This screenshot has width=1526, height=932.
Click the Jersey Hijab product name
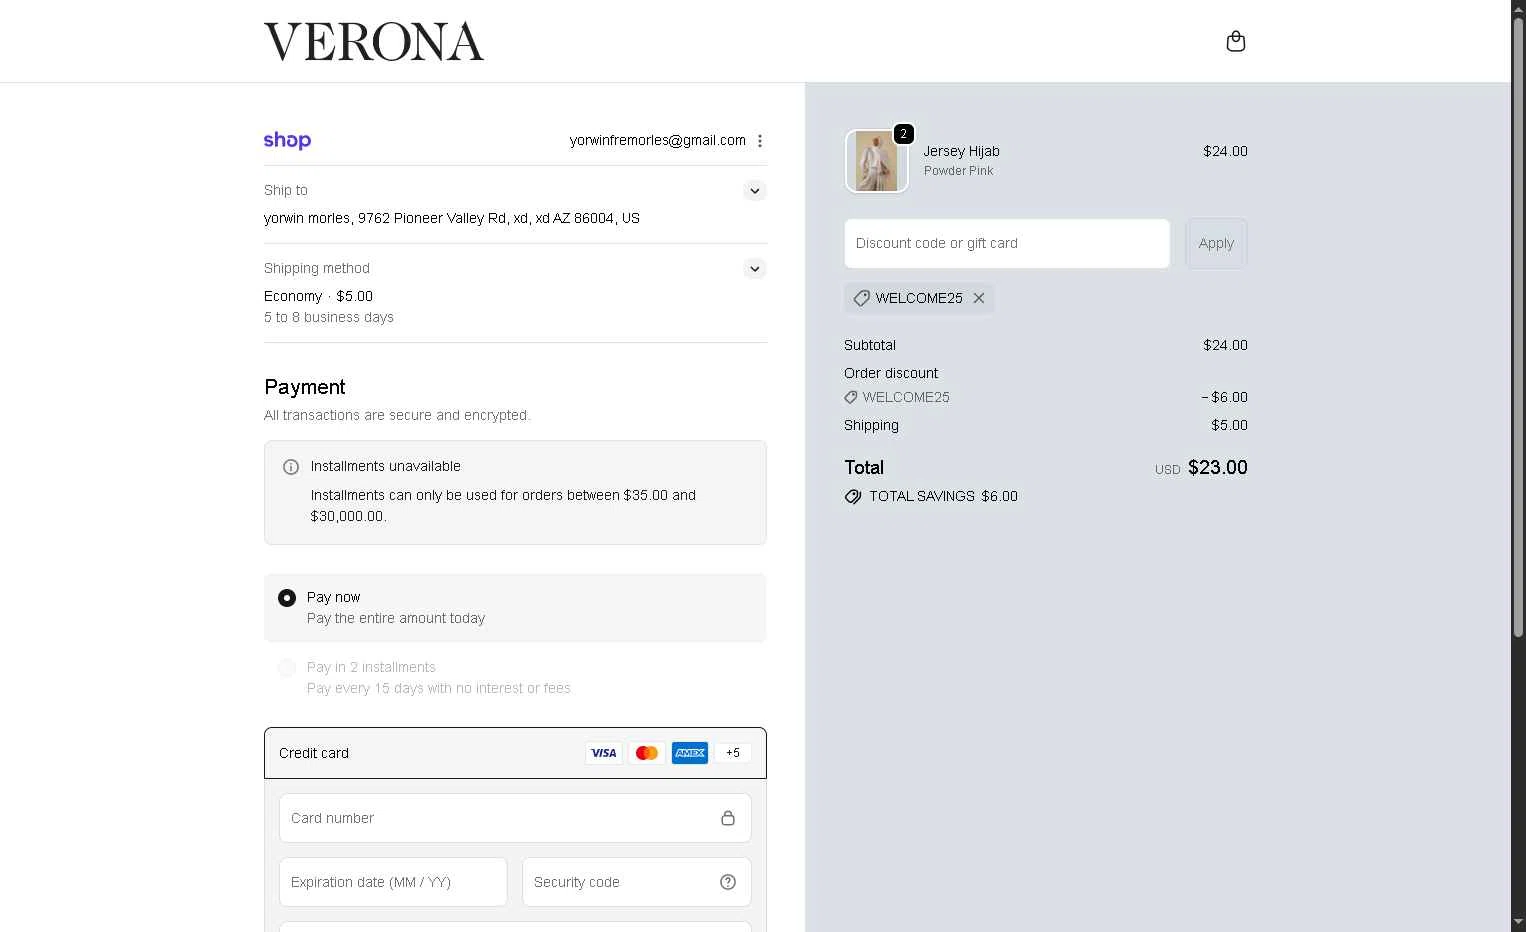[961, 151]
